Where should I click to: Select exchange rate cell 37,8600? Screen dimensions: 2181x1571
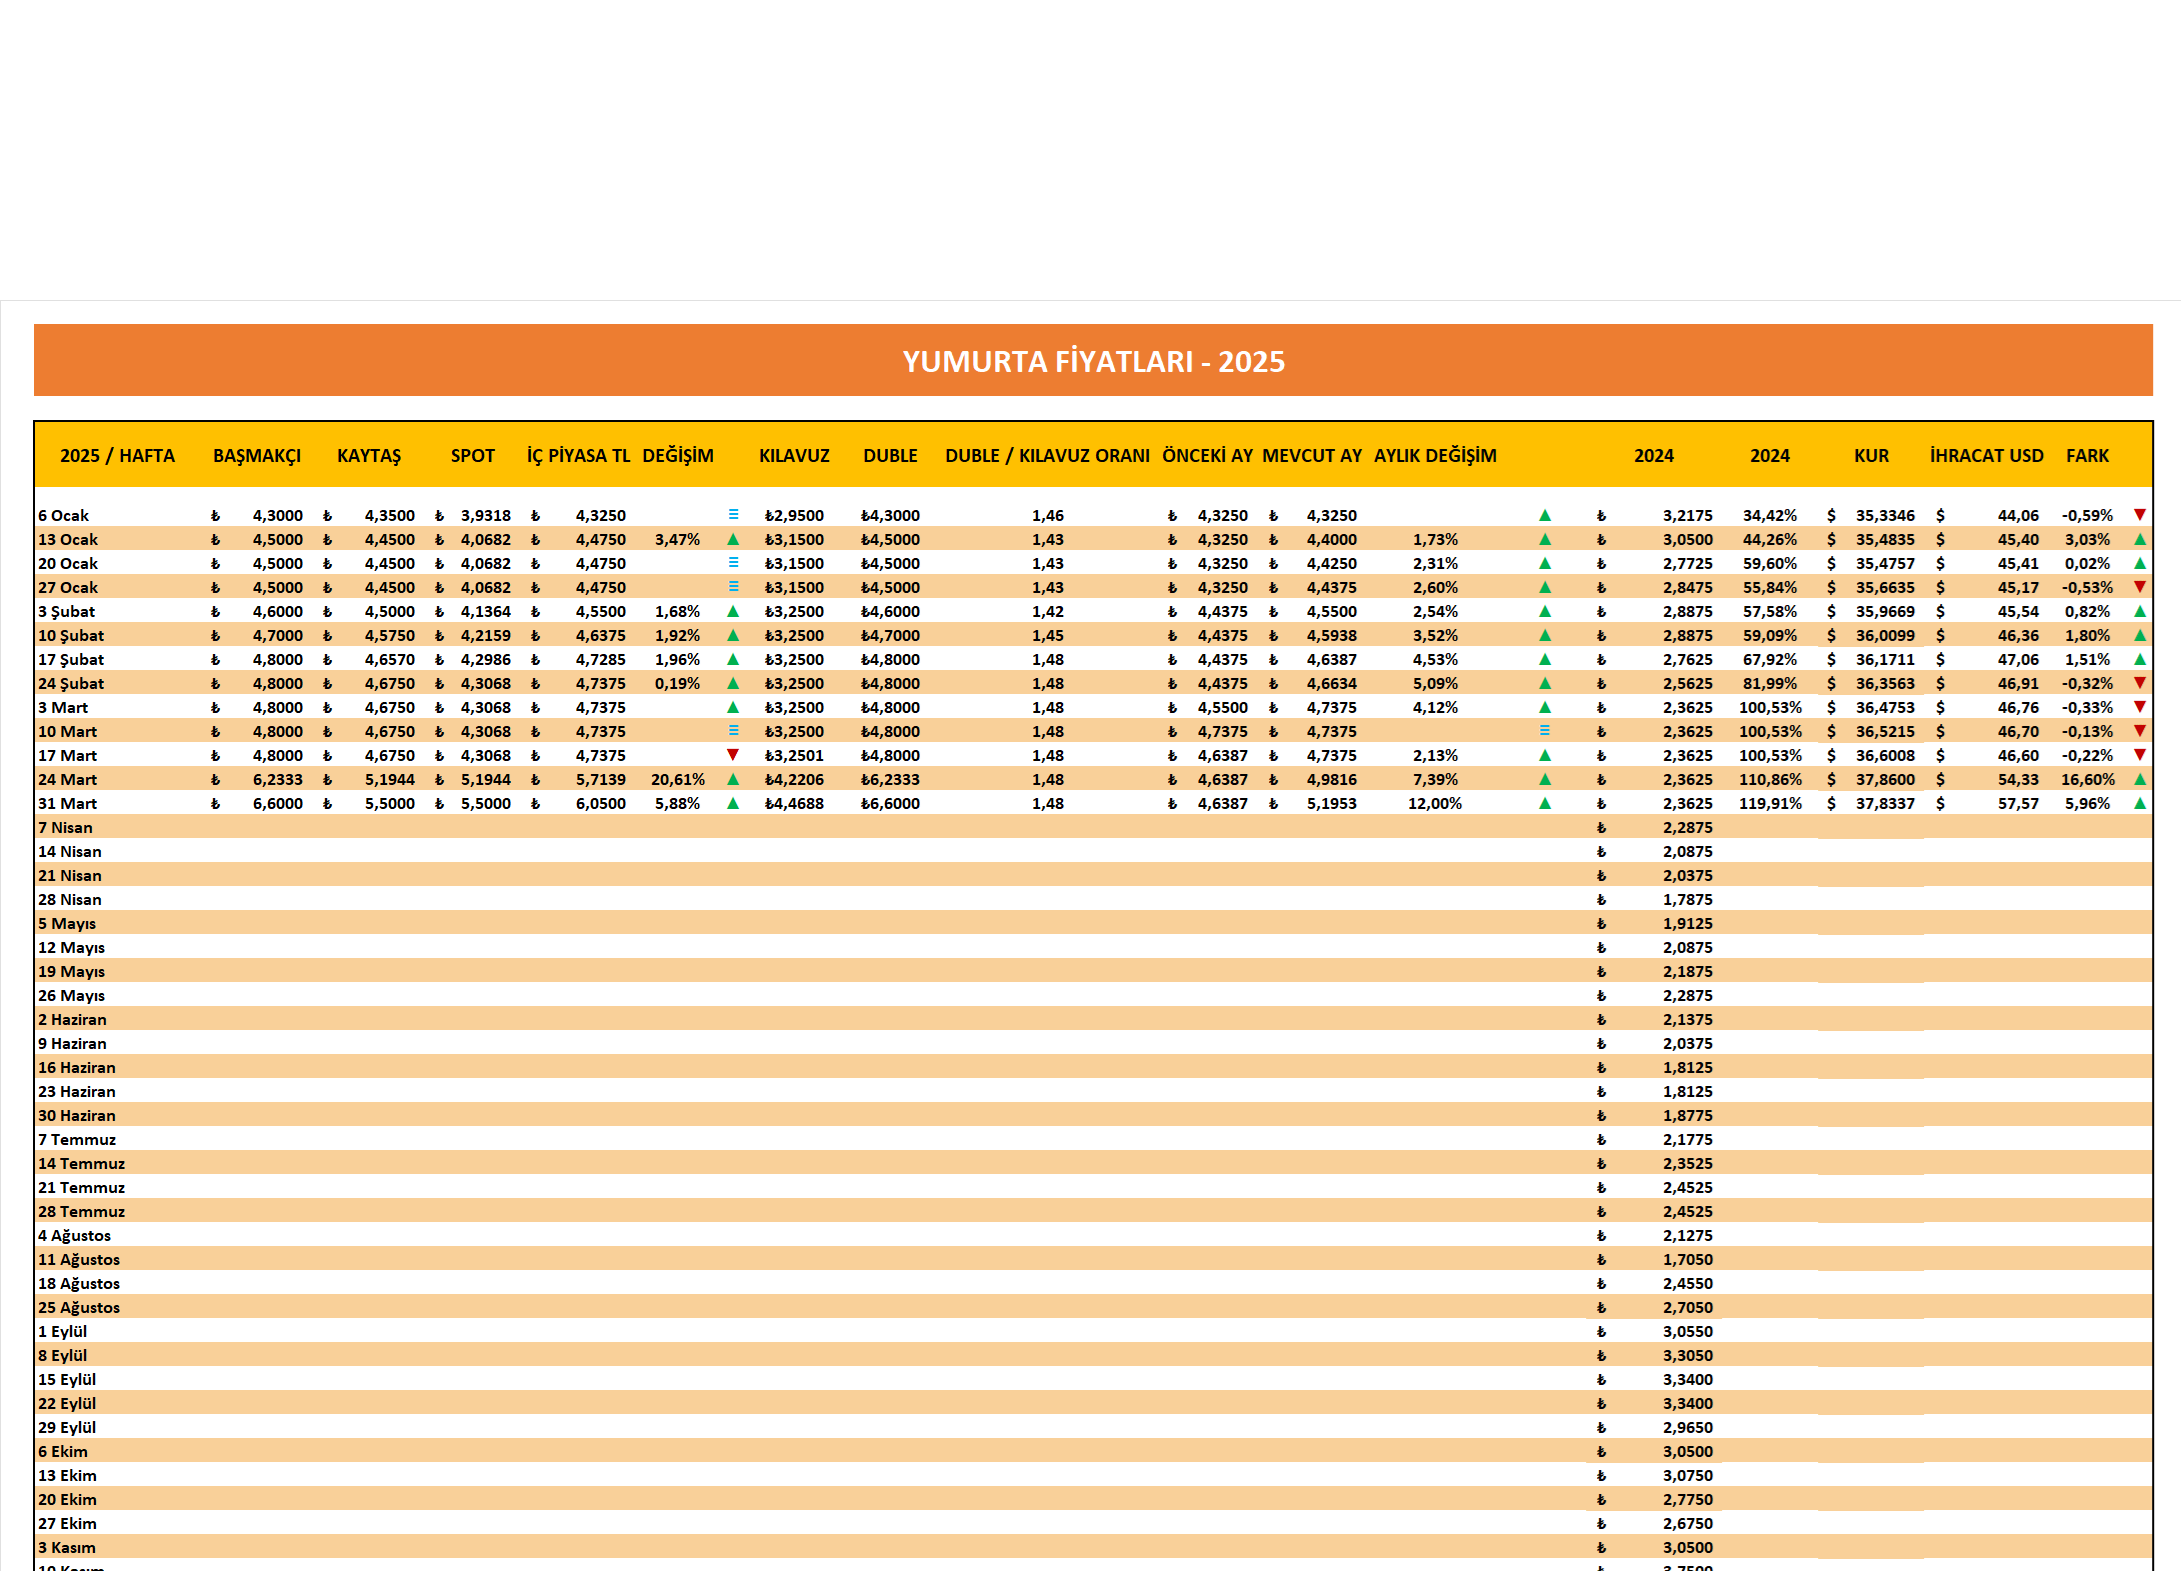click(1885, 779)
